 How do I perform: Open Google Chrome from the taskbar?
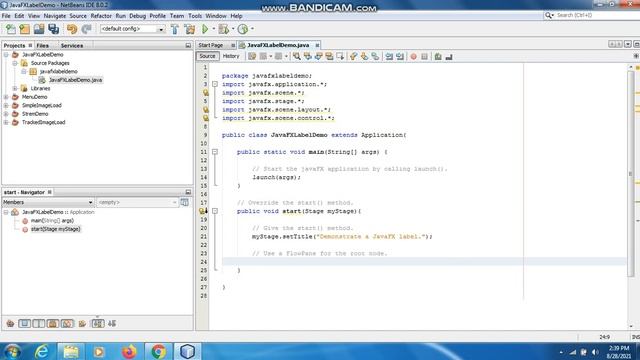158,351
